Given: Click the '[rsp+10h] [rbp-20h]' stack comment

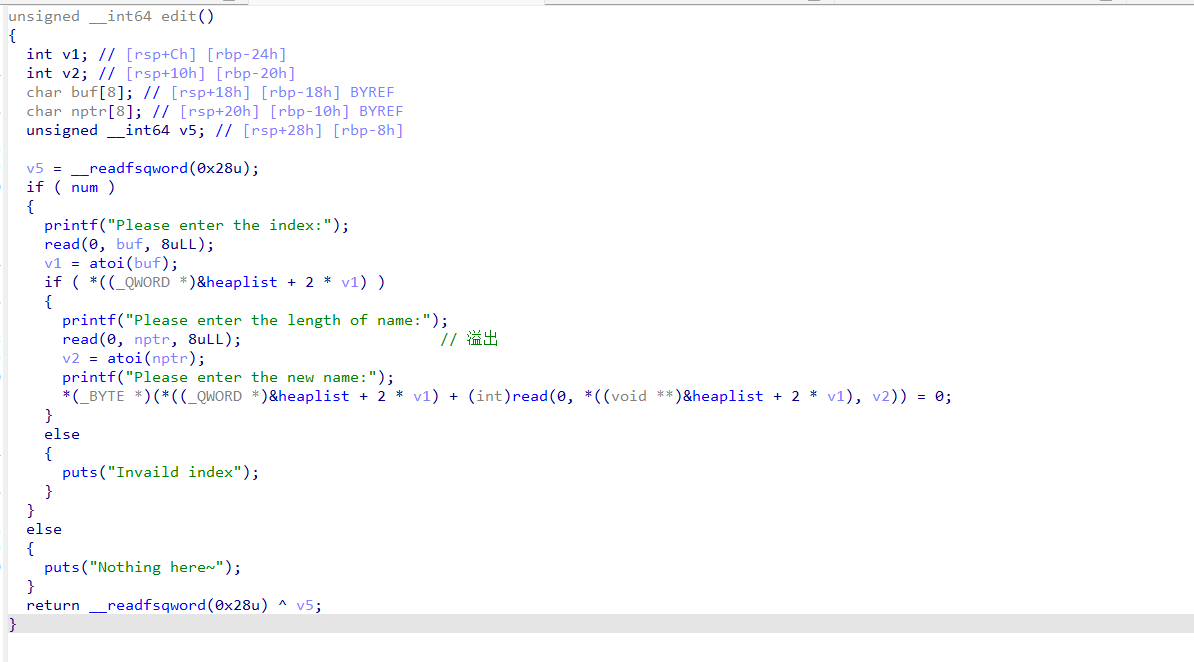Looking at the screenshot, I should tap(211, 73).
